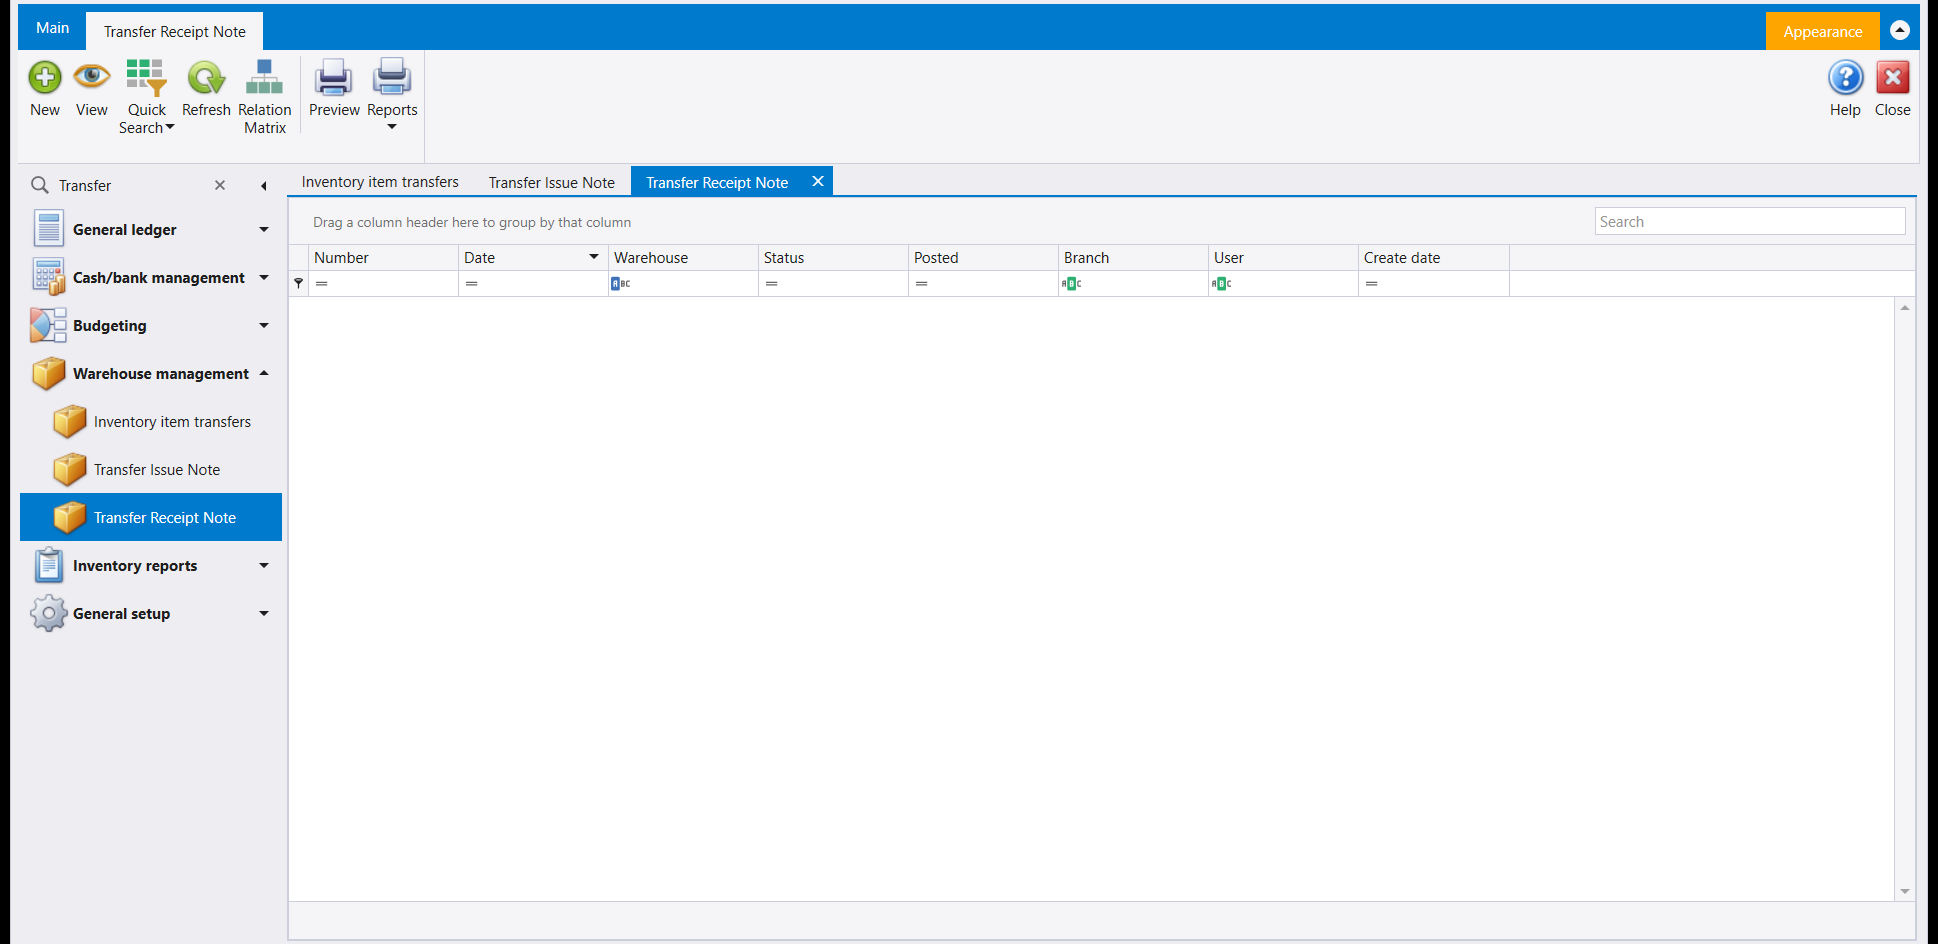The image size is (1938, 944).
Task: Collapse the ribbon with the top-right arrow
Action: pyautogui.click(x=1900, y=30)
